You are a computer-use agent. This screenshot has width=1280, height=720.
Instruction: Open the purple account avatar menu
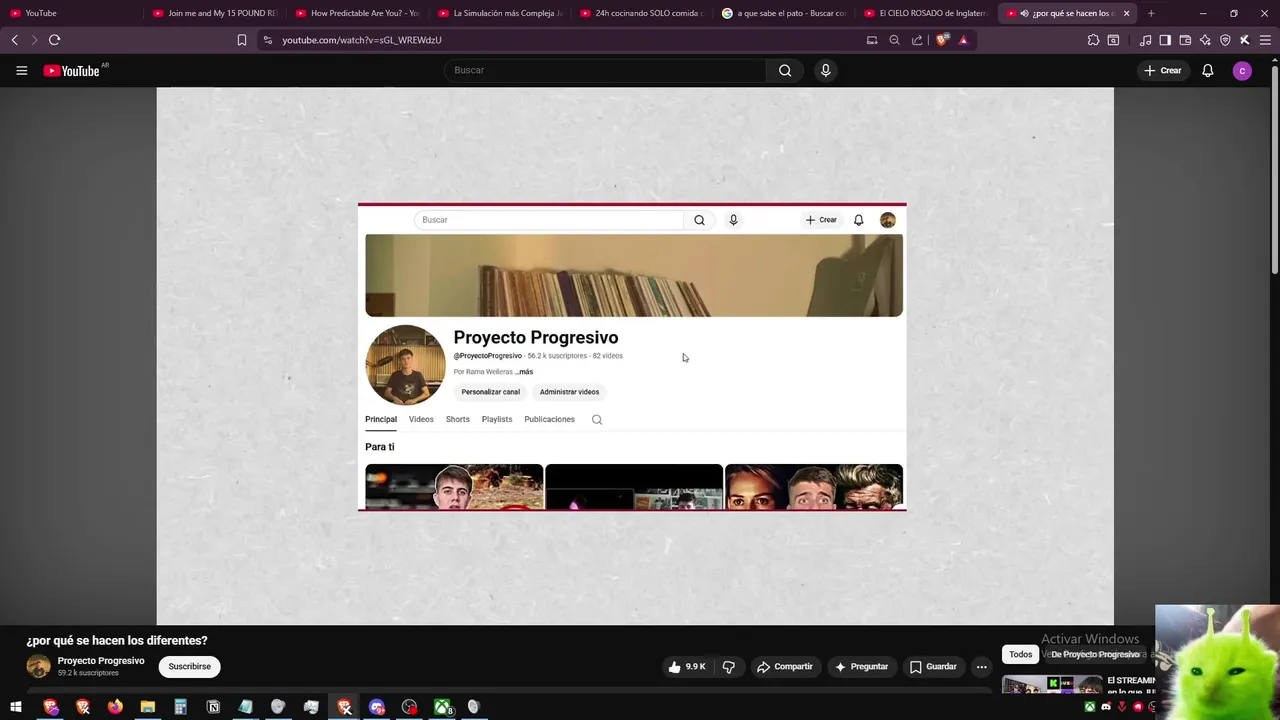1242,71
